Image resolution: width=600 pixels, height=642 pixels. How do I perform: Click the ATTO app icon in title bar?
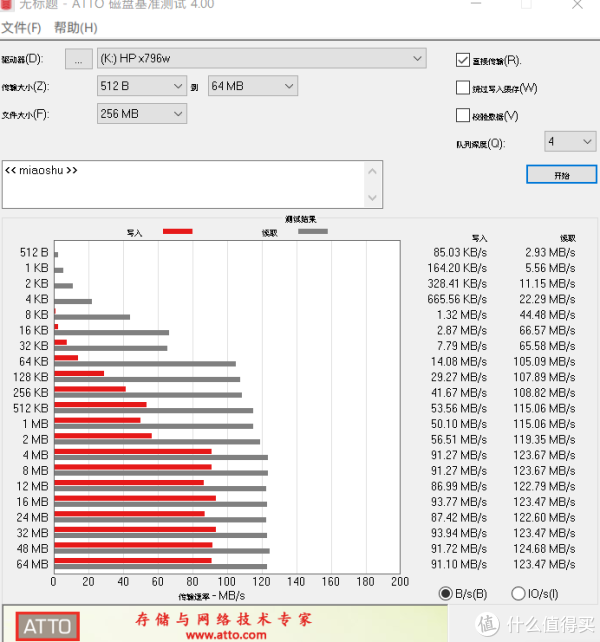[6, 5]
